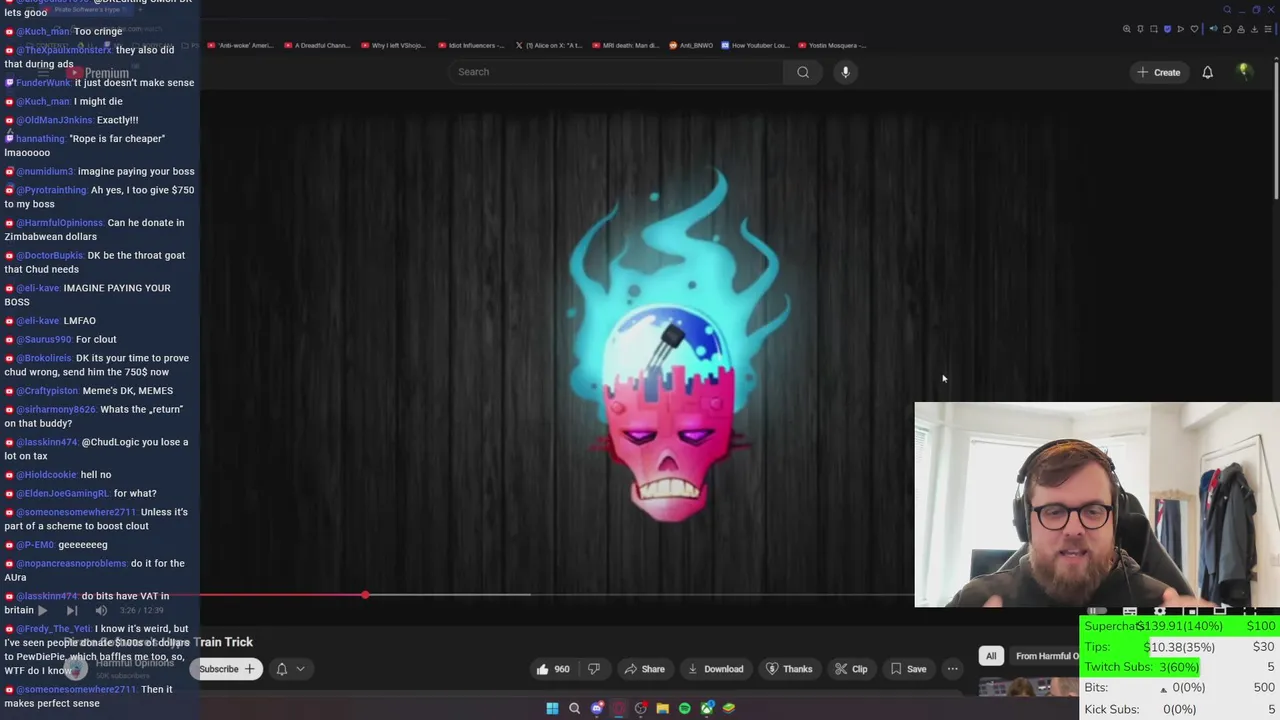This screenshot has width=1280, height=720.
Task: Open Windows taskbar search
Action: click(x=574, y=708)
